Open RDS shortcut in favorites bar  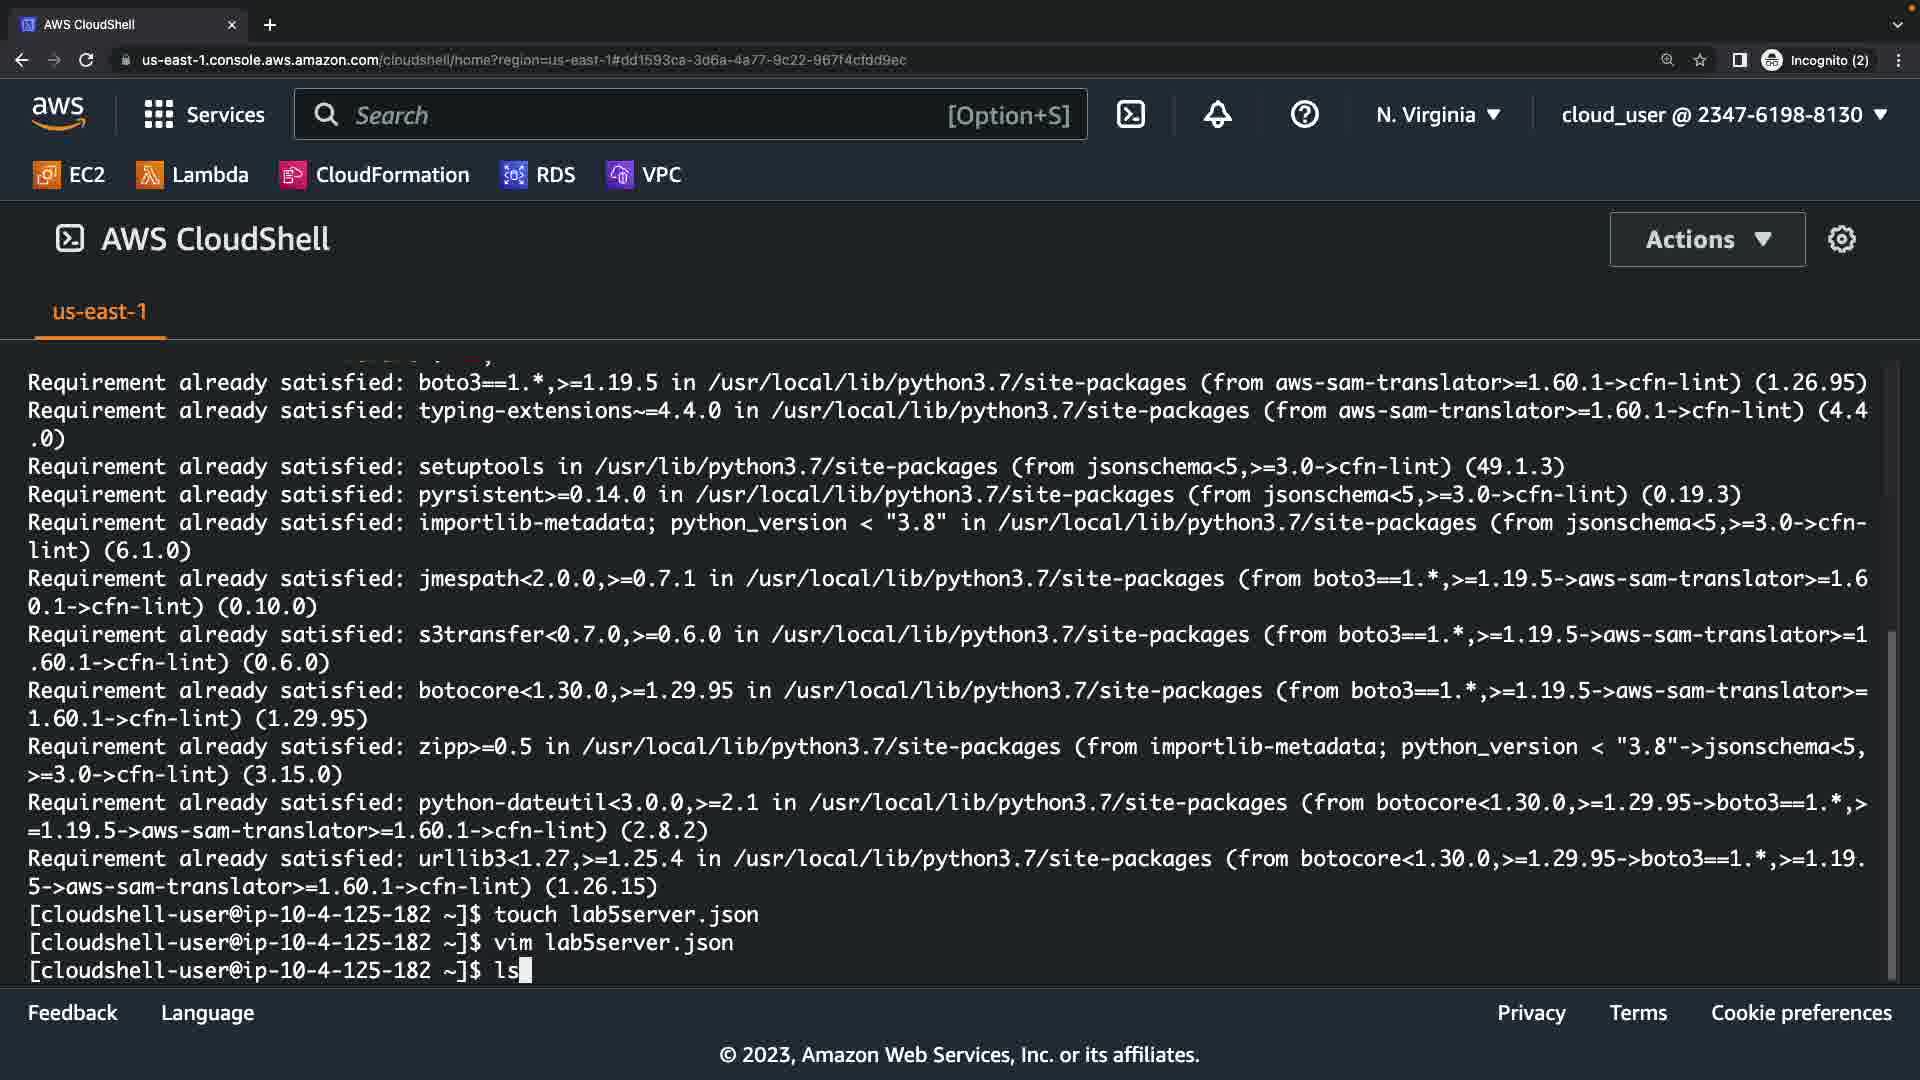[x=538, y=175]
